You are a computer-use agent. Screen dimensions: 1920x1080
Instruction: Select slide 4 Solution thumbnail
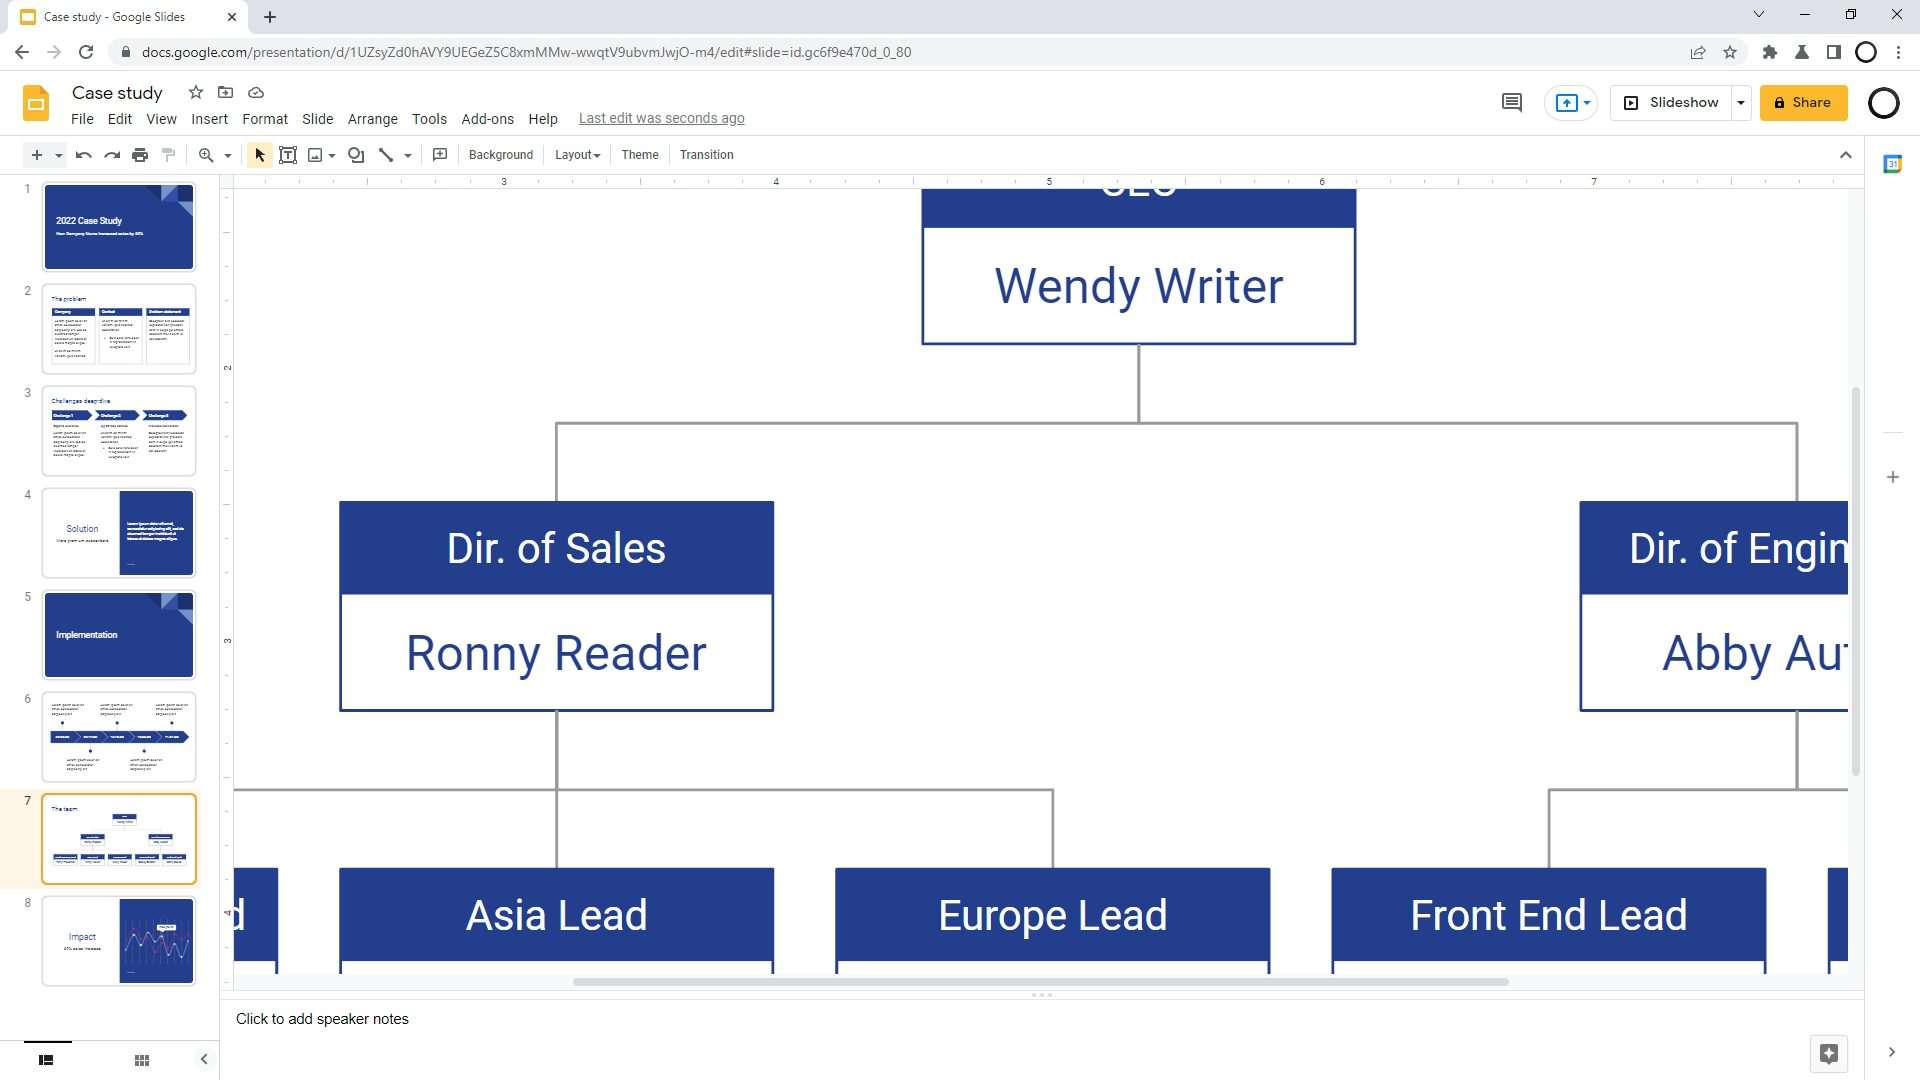119,533
